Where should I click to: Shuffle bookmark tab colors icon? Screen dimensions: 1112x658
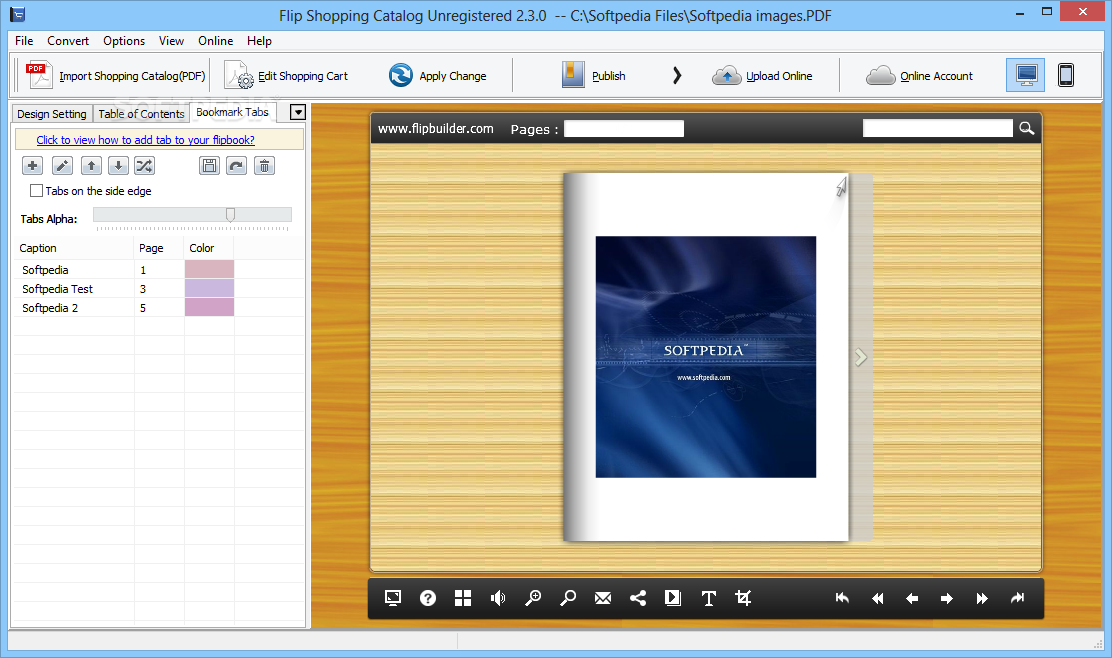click(144, 166)
